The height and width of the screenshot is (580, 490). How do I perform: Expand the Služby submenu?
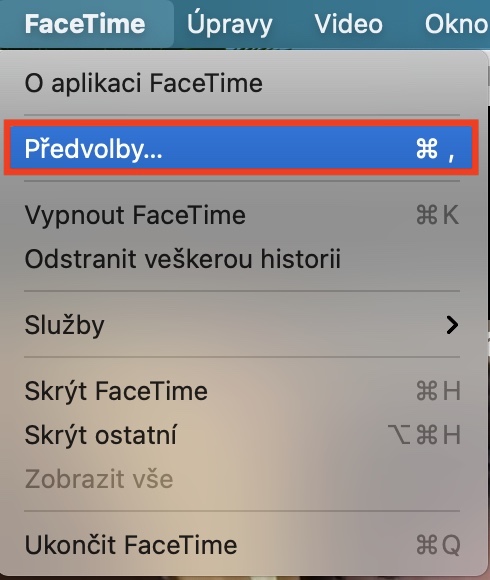(x=242, y=325)
